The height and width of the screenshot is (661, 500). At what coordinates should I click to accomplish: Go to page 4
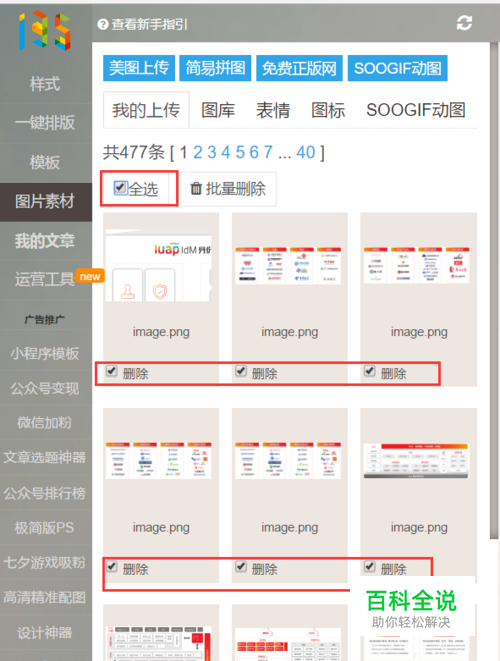coord(226,152)
